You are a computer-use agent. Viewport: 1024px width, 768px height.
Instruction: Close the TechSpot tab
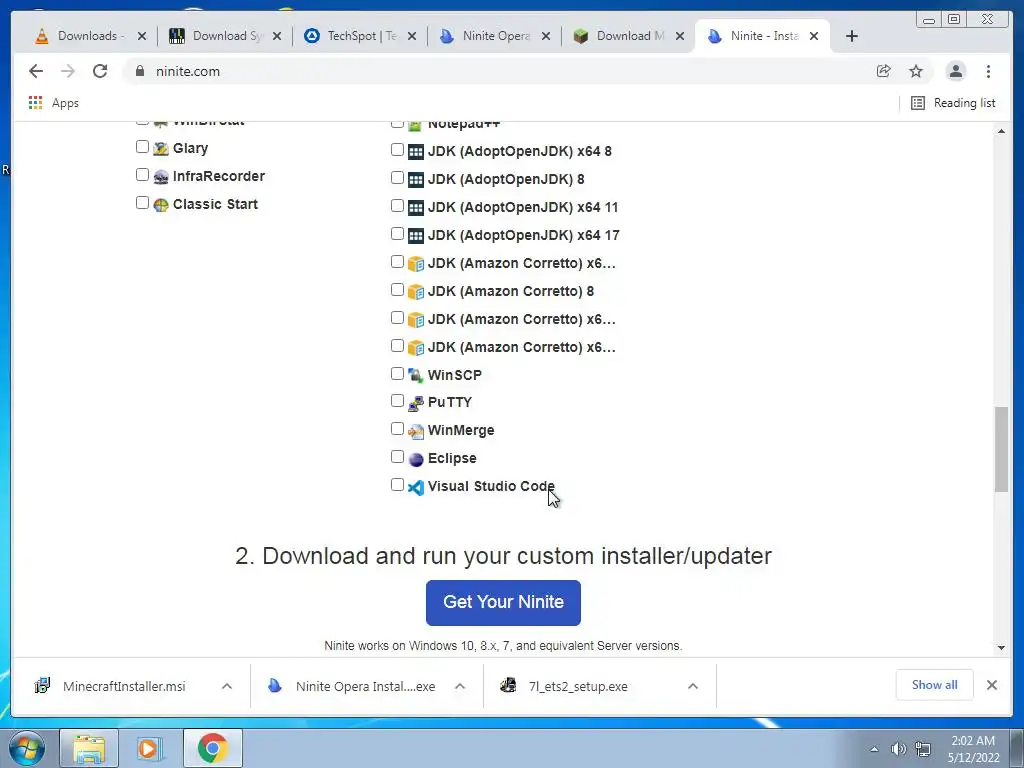(412, 36)
